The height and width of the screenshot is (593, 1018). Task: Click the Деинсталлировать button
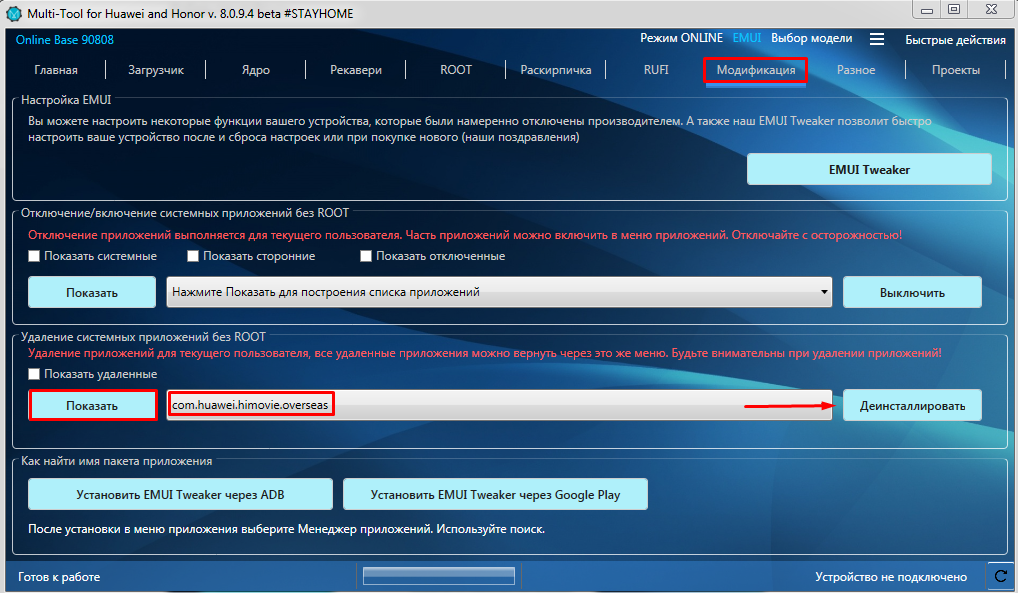click(x=912, y=405)
